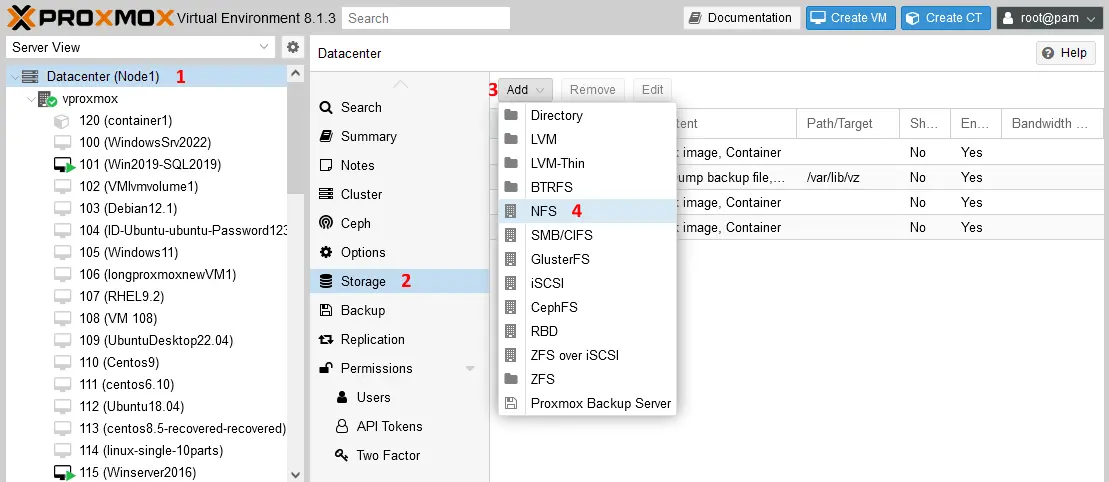1109x482 pixels.
Task: Click monitor icon for 100 (WindowsSrv2022)
Action: (63, 143)
